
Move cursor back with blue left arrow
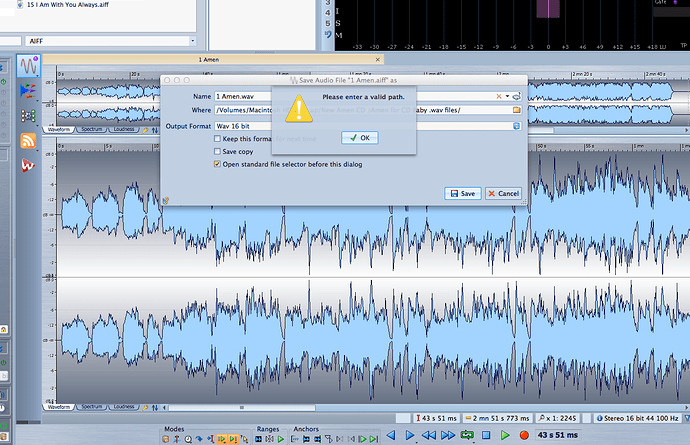(391, 435)
